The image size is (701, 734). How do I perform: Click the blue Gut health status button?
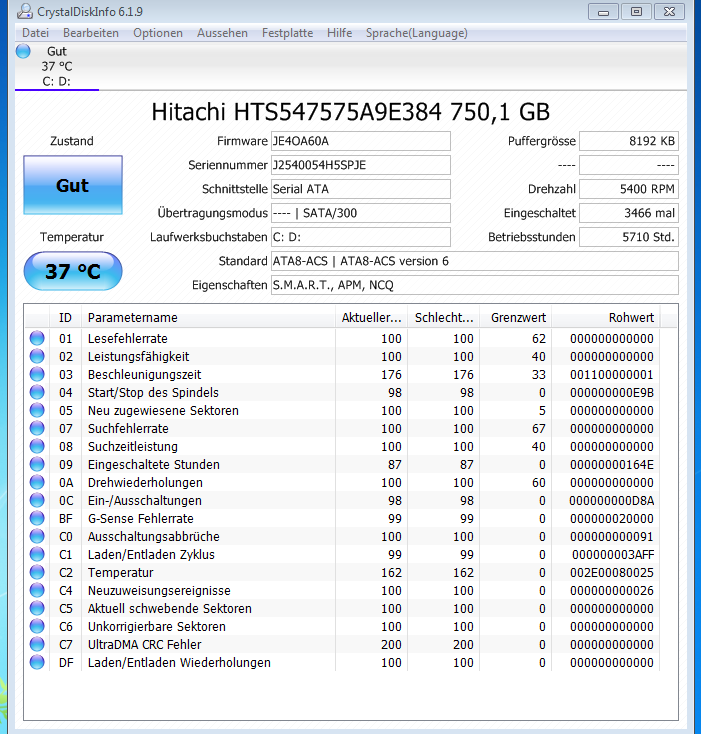click(x=73, y=185)
